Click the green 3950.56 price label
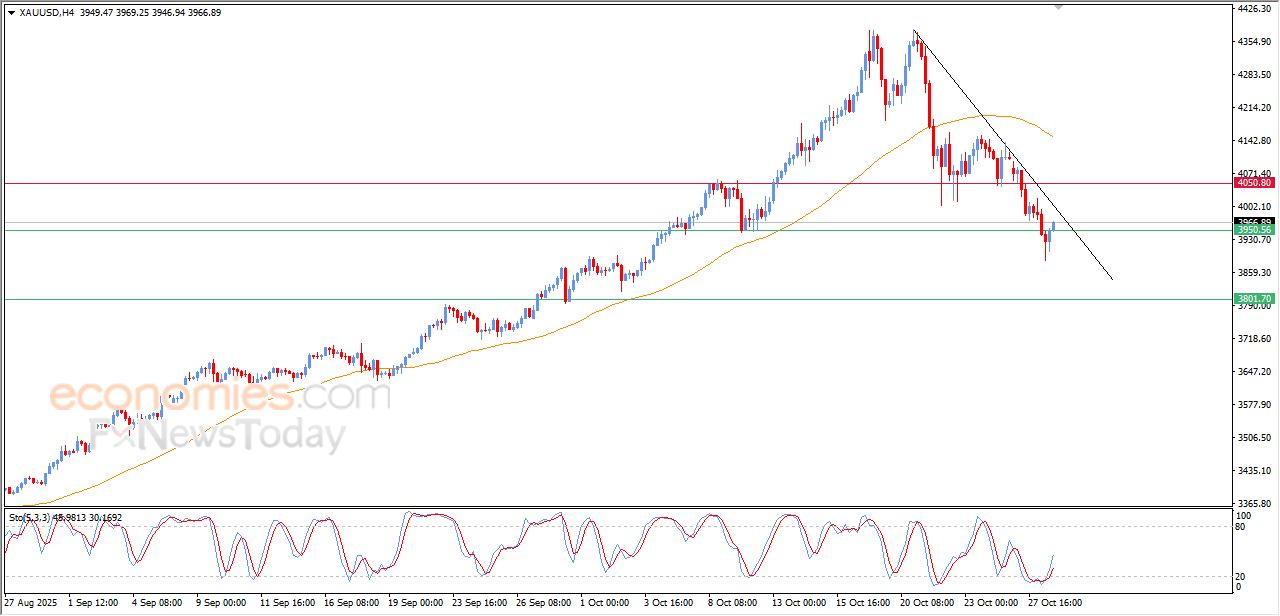Image resolution: width=1280 pixels, height=616 pixels. tap(1253, 230)
